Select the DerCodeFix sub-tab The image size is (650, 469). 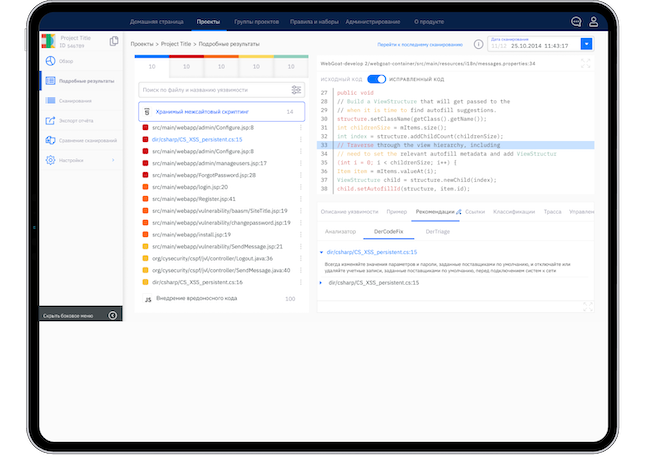pyautogui.click(x=388, y=231)
